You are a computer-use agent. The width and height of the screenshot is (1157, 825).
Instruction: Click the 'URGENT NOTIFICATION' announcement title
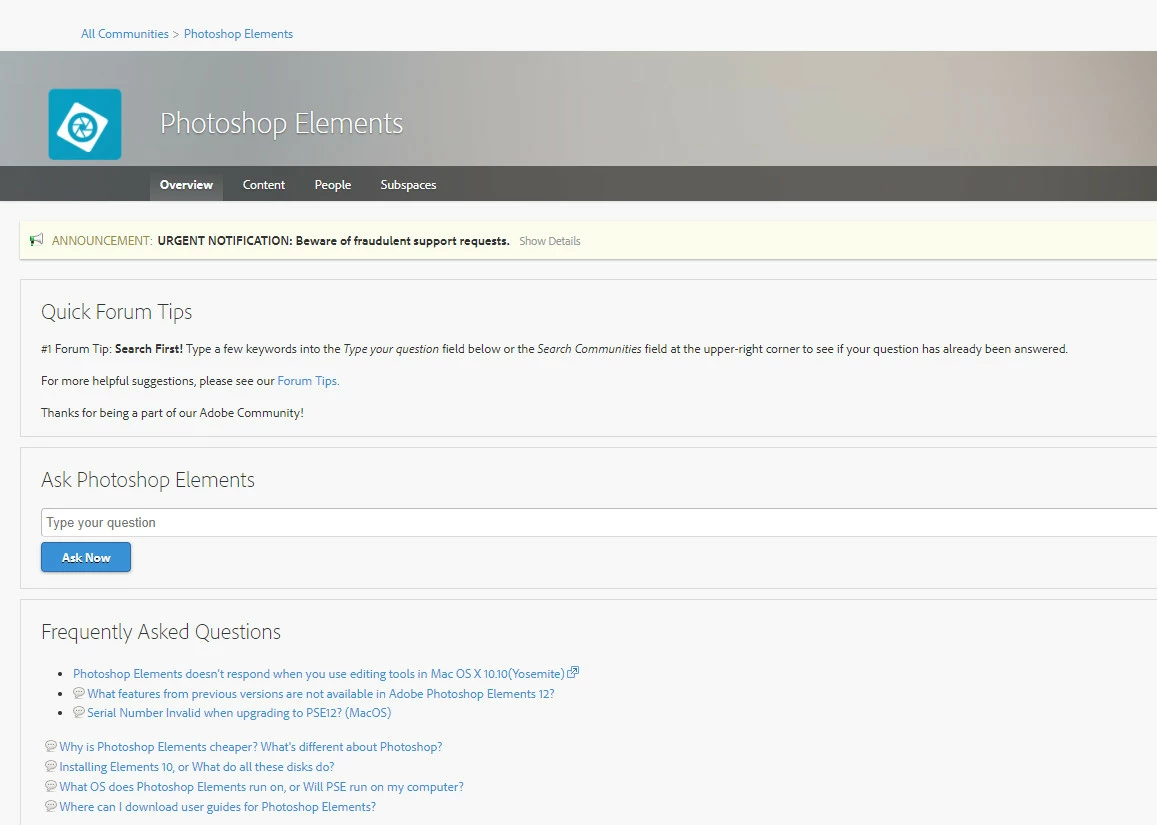[x=334, y=241]
